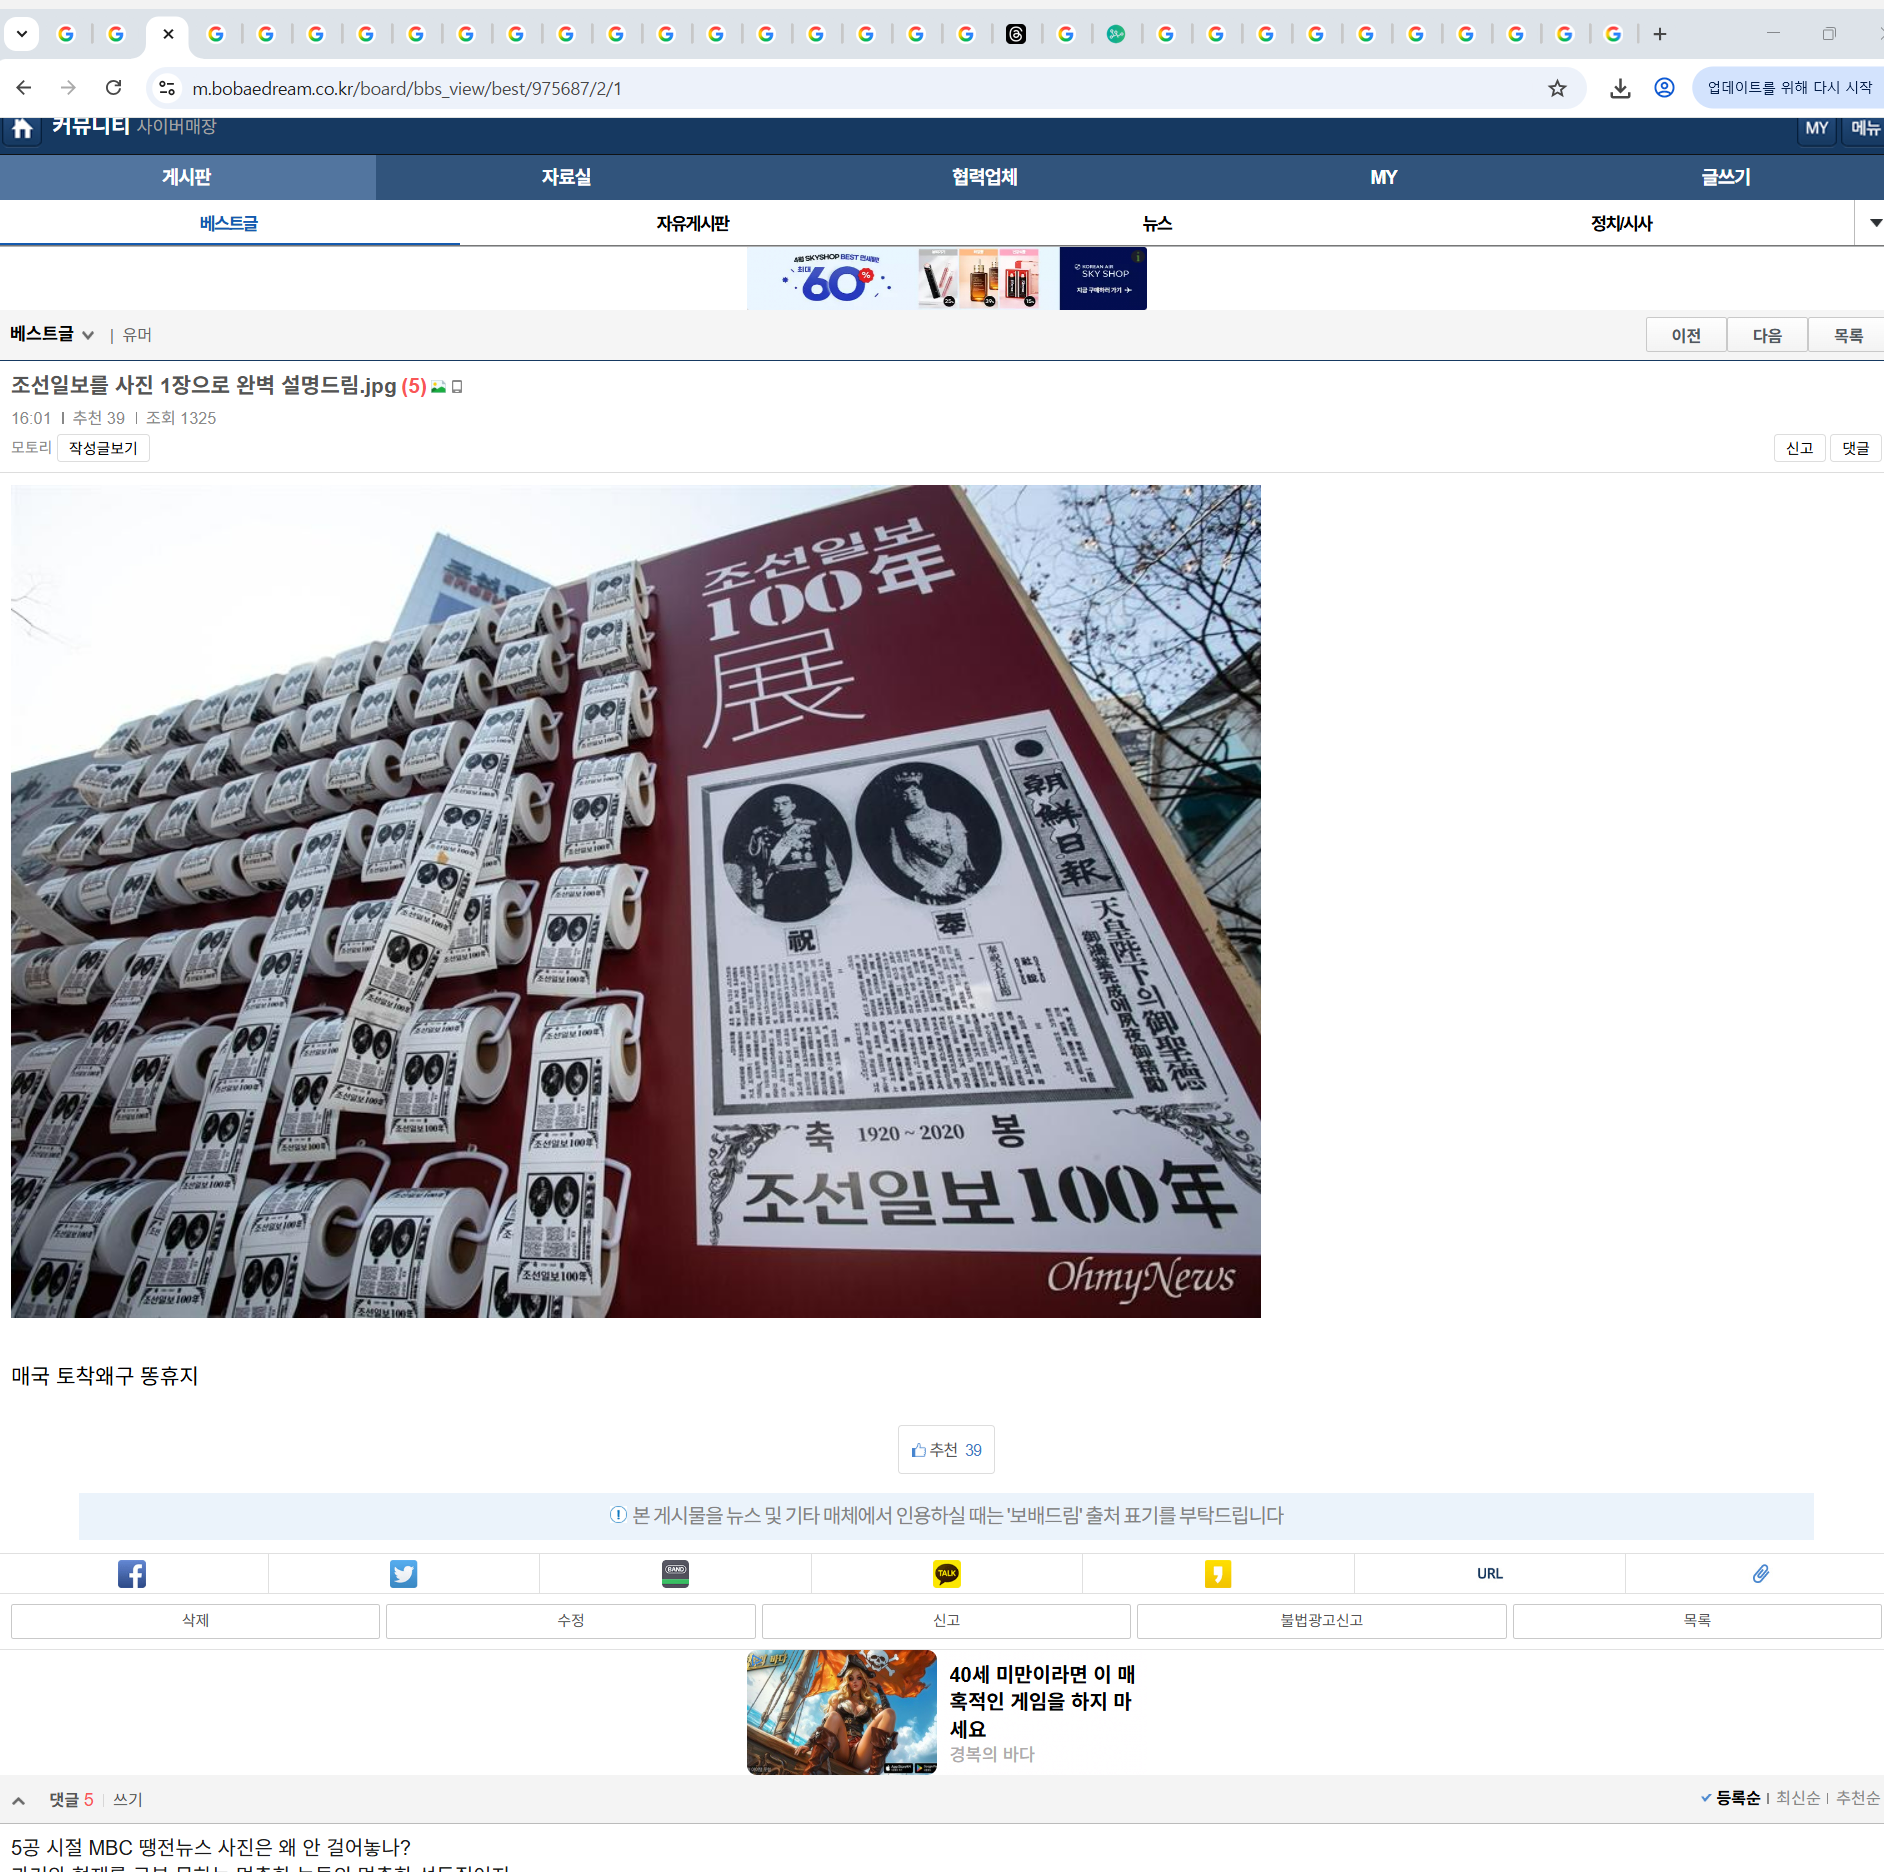
Task: View site information icon in address bar
Action: pos(167,89)
